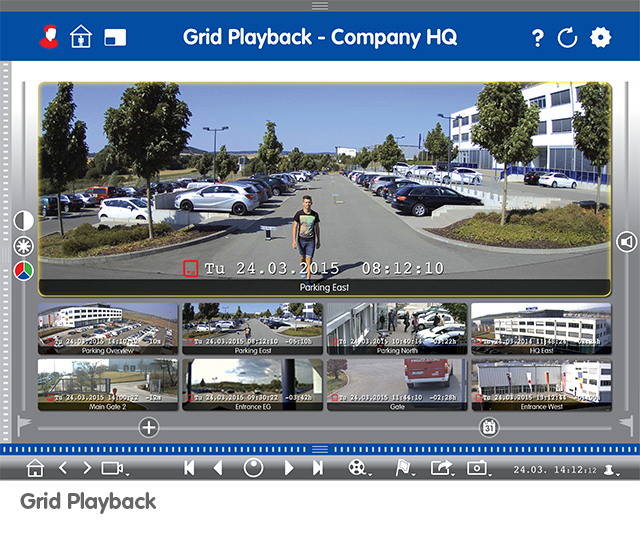640x540 pixels.
Task: Open help with the question mark icon
Action: tap(538, 38)
